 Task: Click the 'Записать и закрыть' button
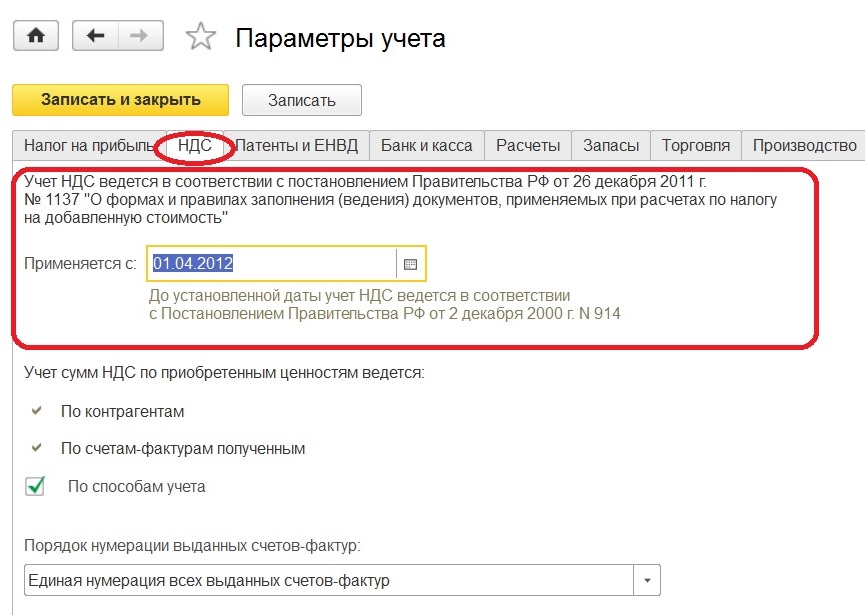pos(120,100)
